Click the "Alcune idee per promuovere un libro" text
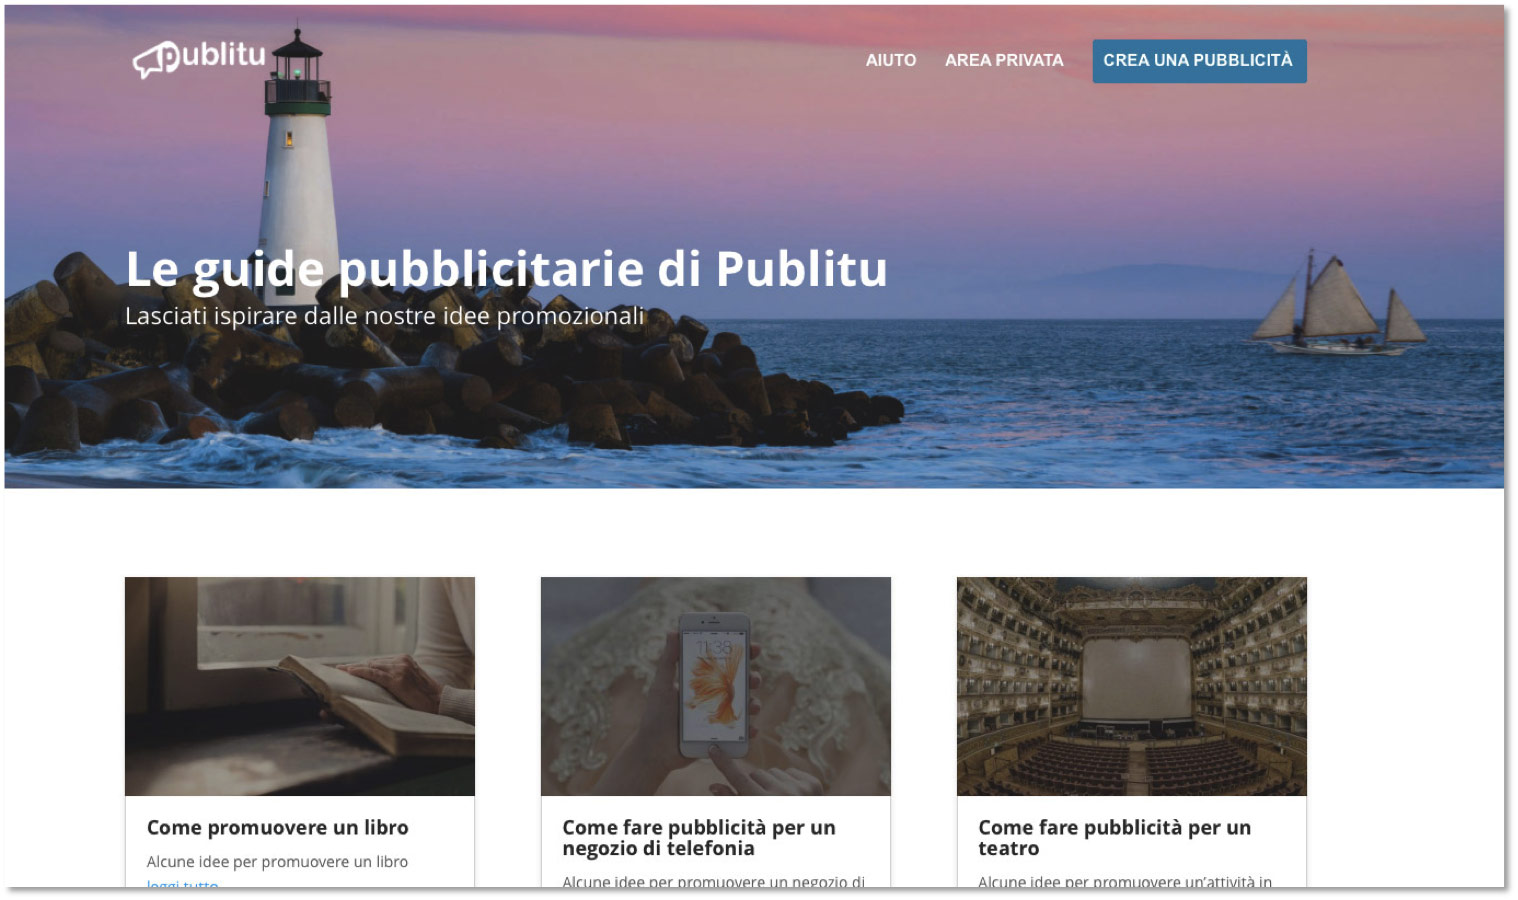 tap(277, 862)
